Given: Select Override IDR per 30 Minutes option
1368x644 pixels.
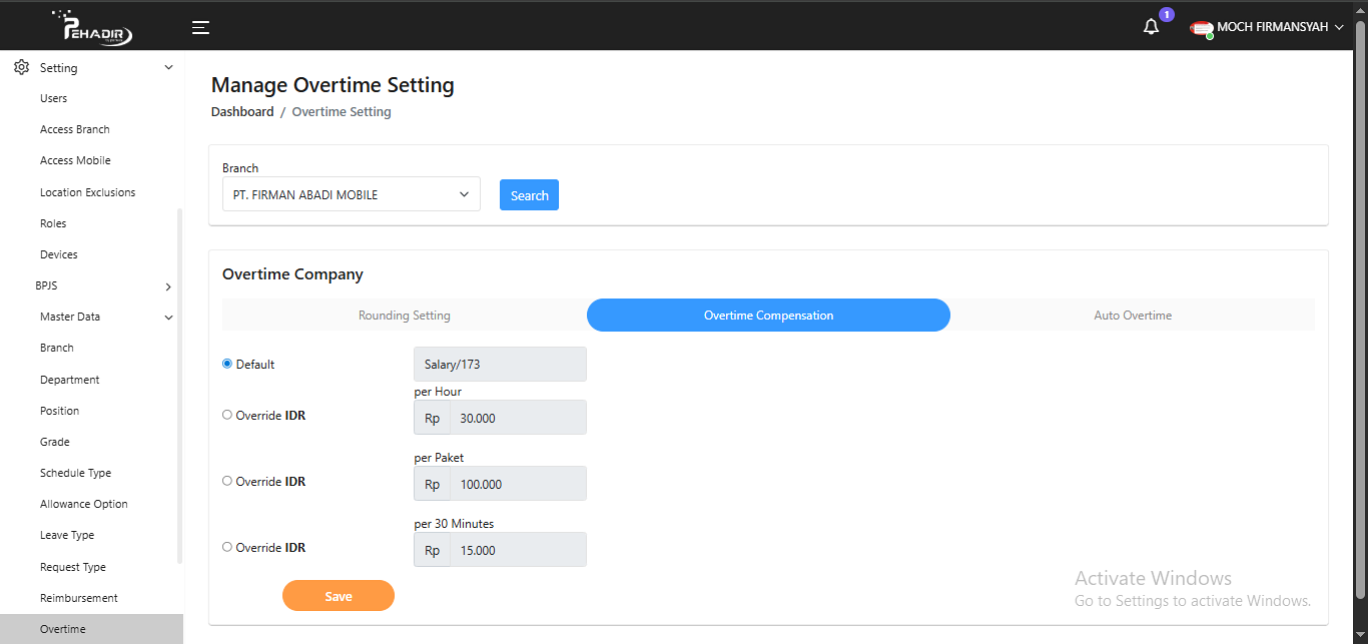Looking at the screenshot, I should click(227, 547).
